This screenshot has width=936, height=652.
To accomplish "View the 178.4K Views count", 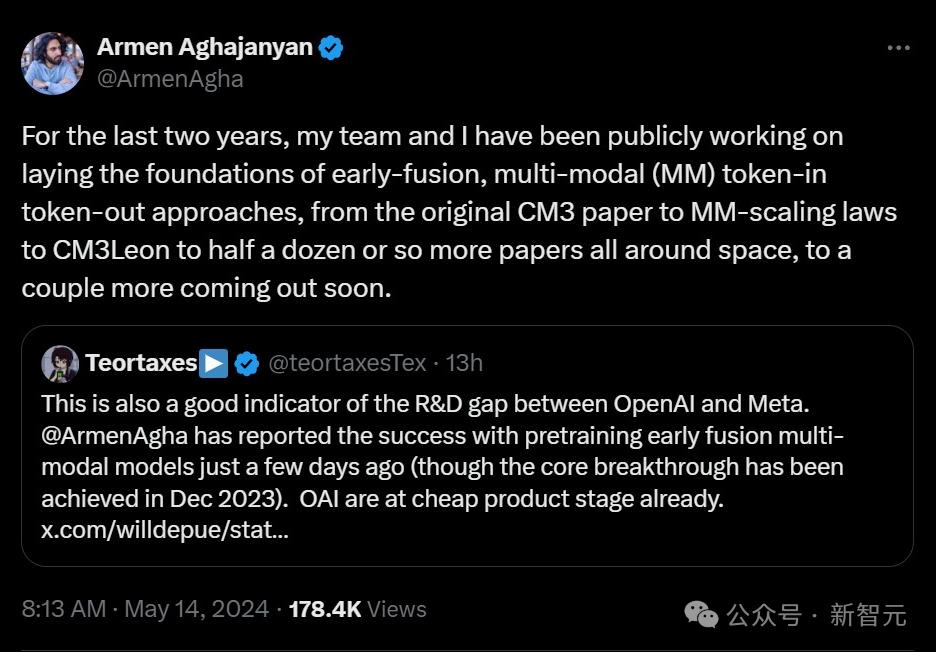I will [x=357, y=609].
